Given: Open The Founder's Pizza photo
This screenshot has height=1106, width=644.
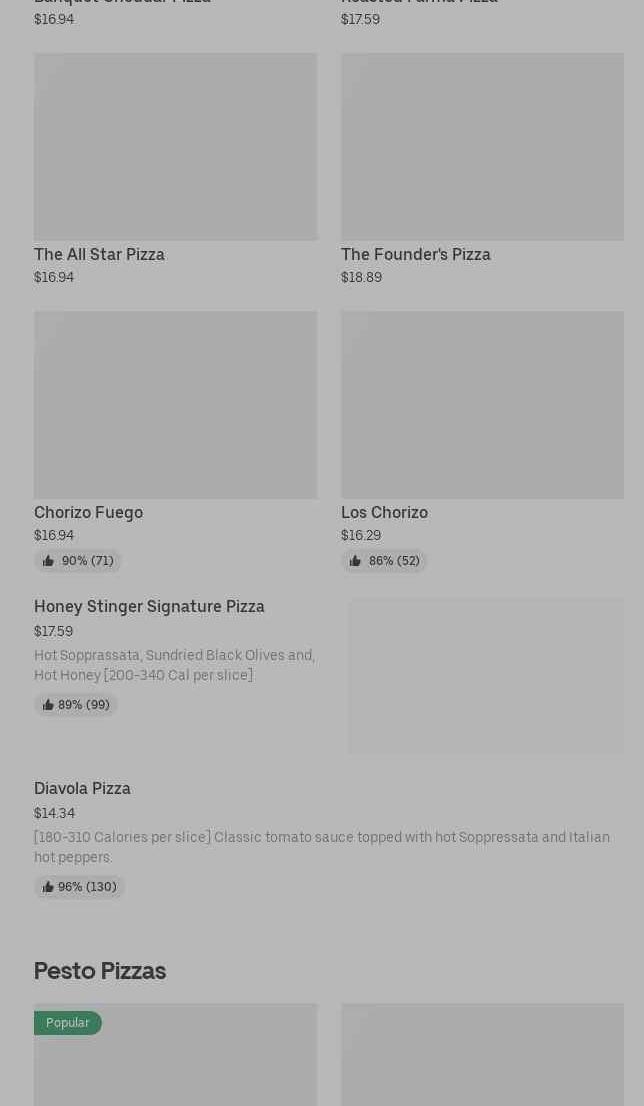Looking at the screenshot, I should (x=482, y=147).
